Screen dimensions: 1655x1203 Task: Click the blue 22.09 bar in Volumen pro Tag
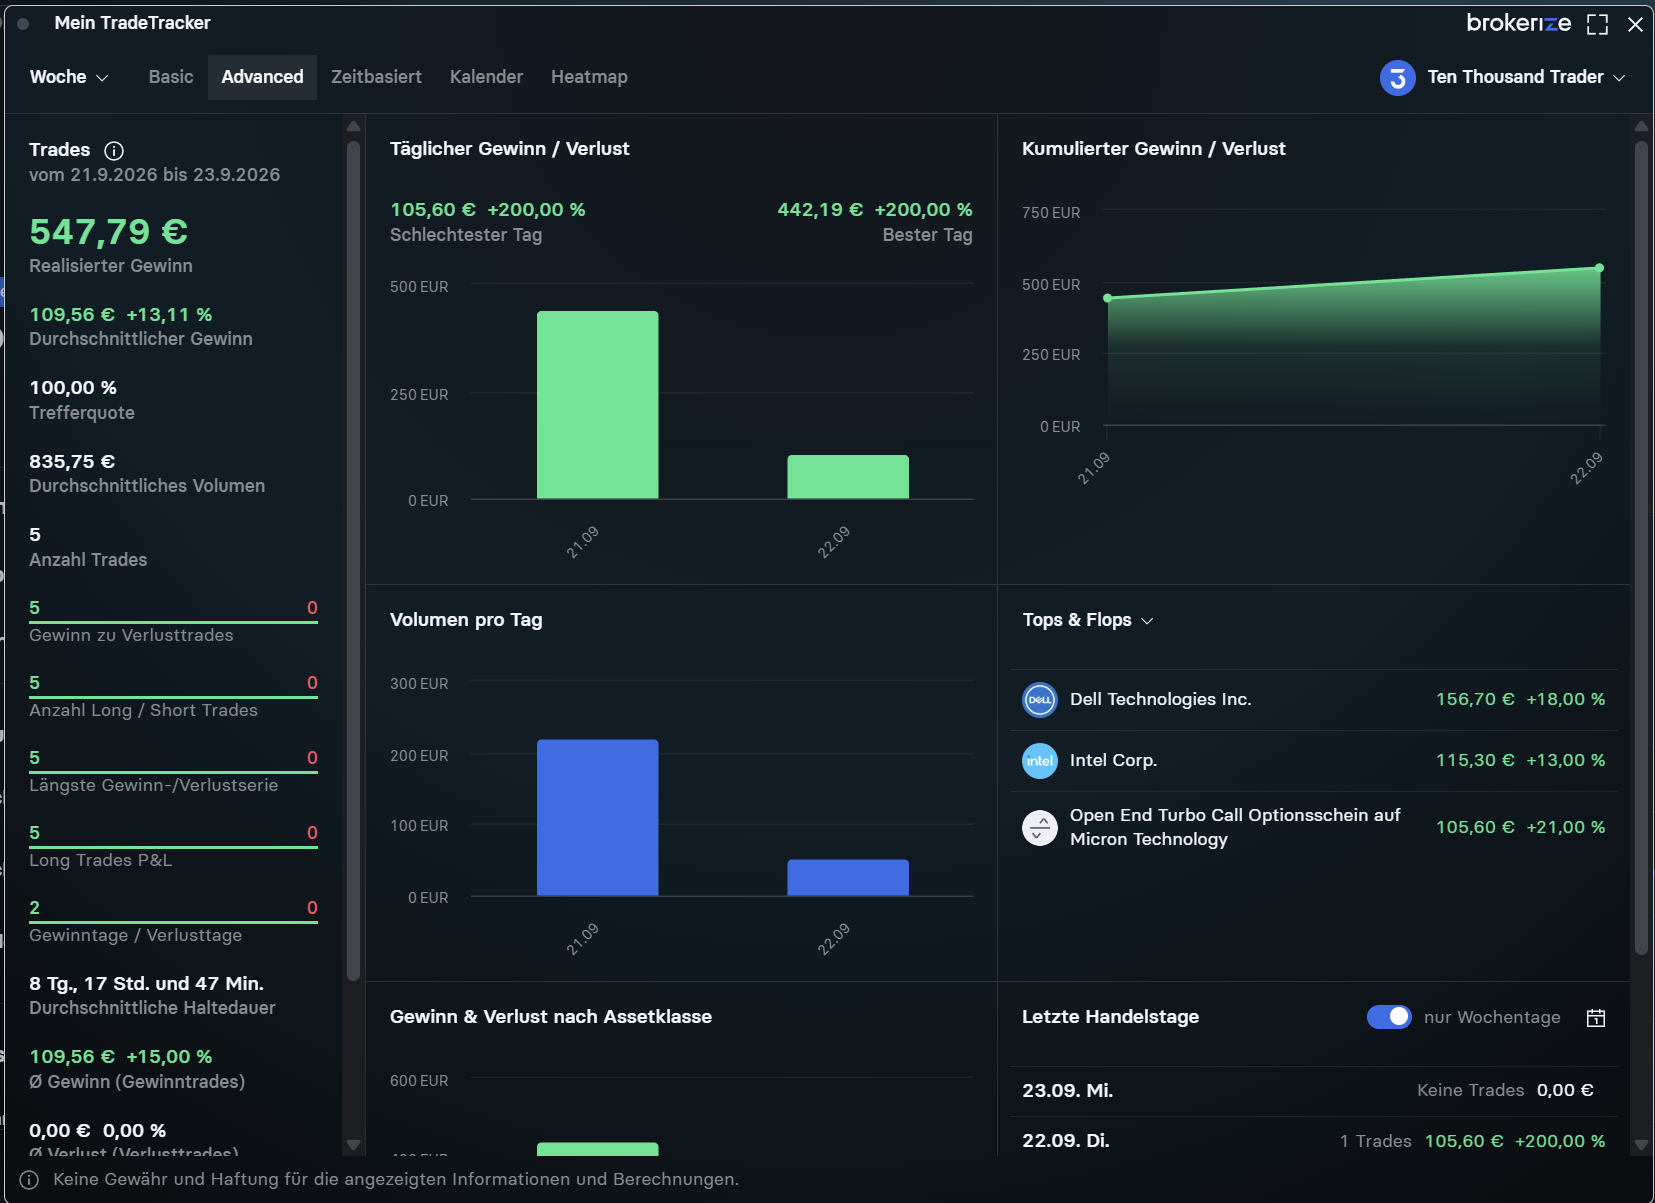point(848,878)
